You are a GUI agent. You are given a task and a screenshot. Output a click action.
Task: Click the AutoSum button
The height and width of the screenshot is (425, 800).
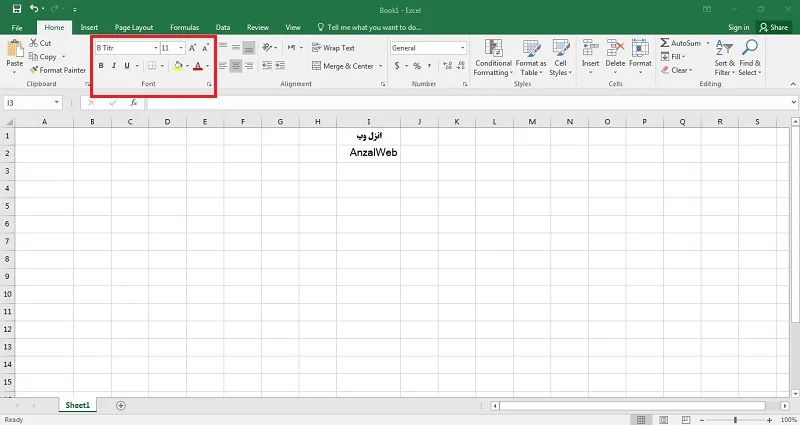(x=681, y=43)
